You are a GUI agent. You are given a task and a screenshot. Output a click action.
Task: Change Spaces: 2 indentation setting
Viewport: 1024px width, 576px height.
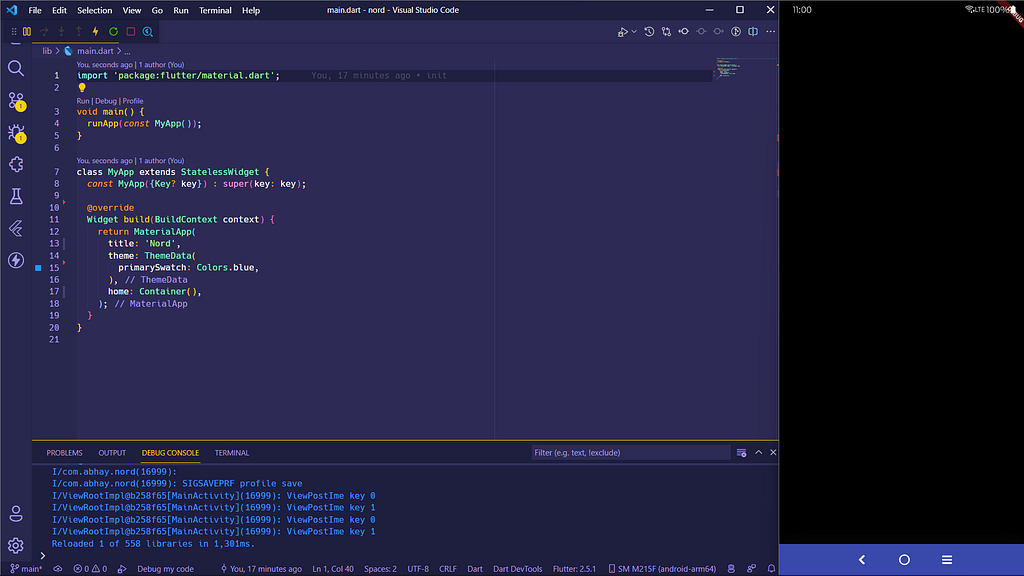[x=380, y=569]
